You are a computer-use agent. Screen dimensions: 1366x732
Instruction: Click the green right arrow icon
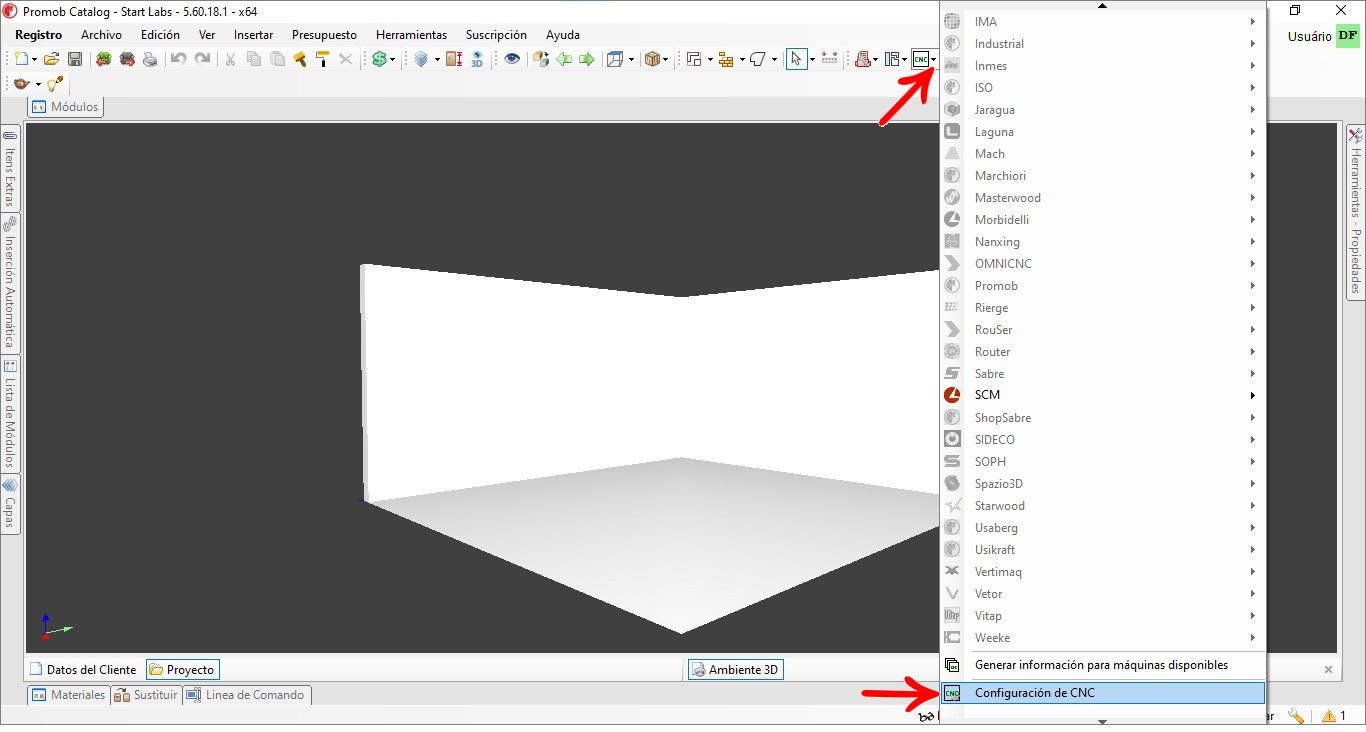tap(587, 59)
